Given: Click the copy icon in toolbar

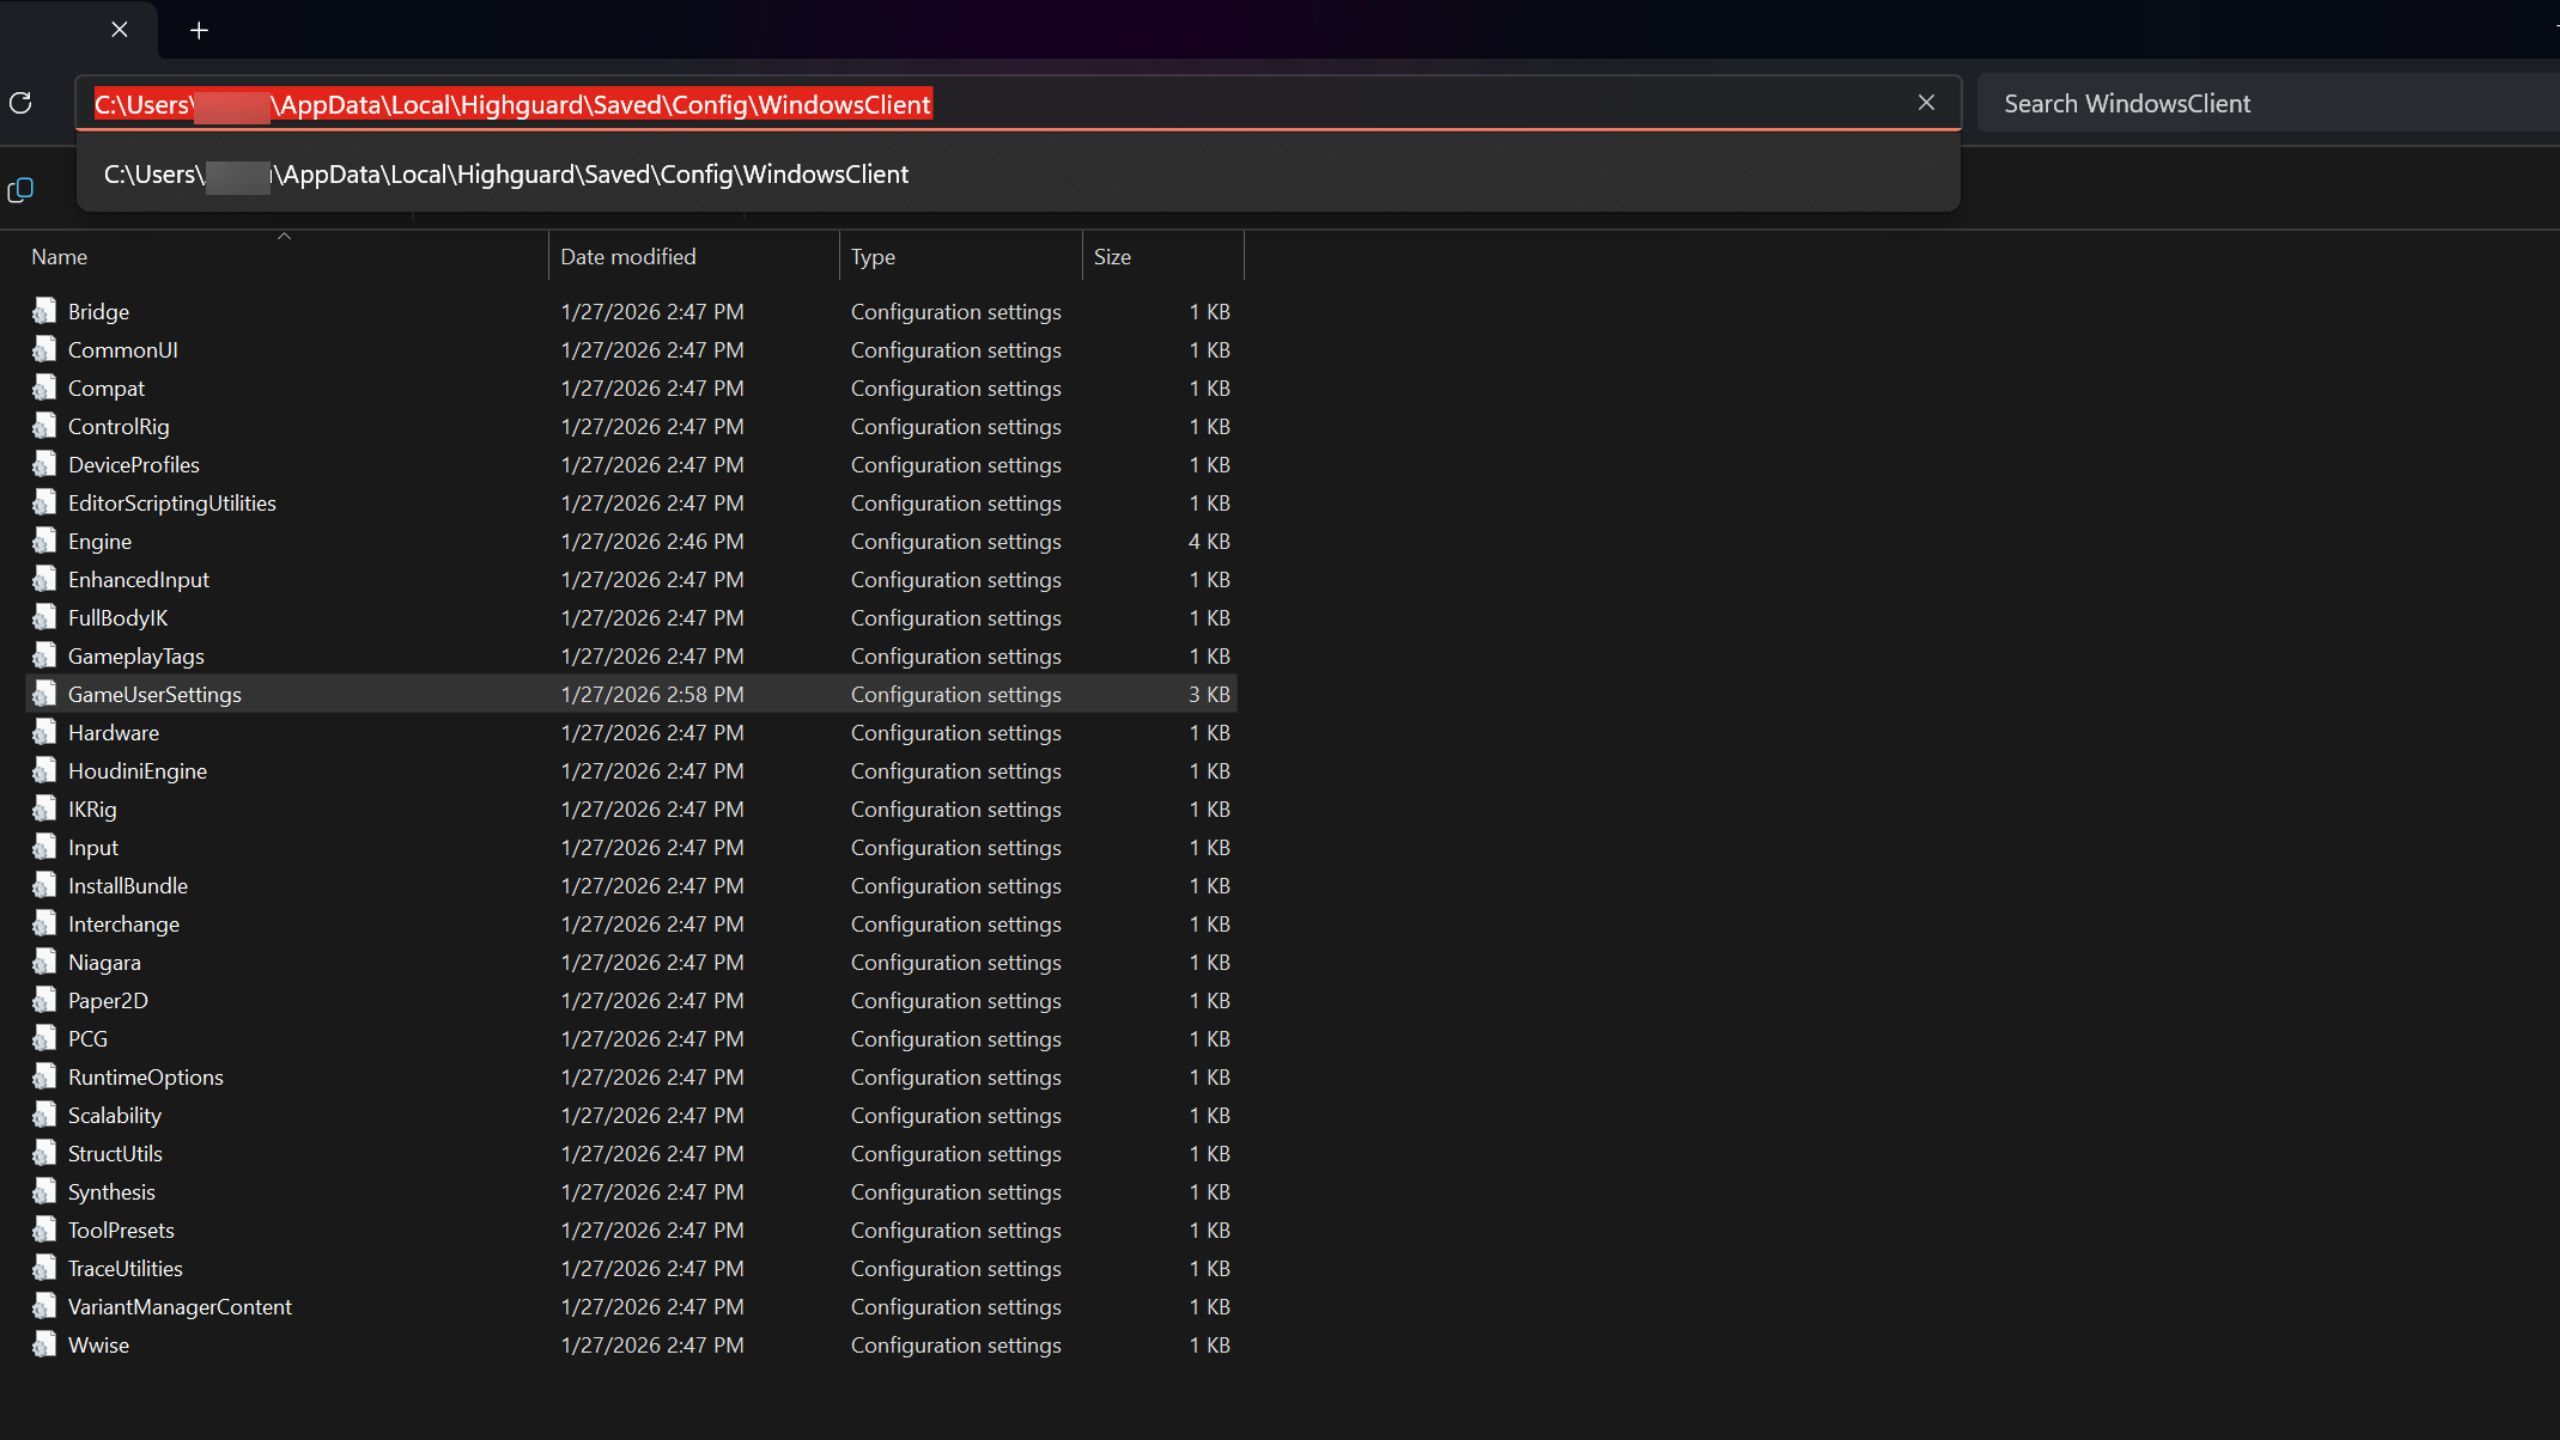Looking at the screenshot, I should [21, 190].
